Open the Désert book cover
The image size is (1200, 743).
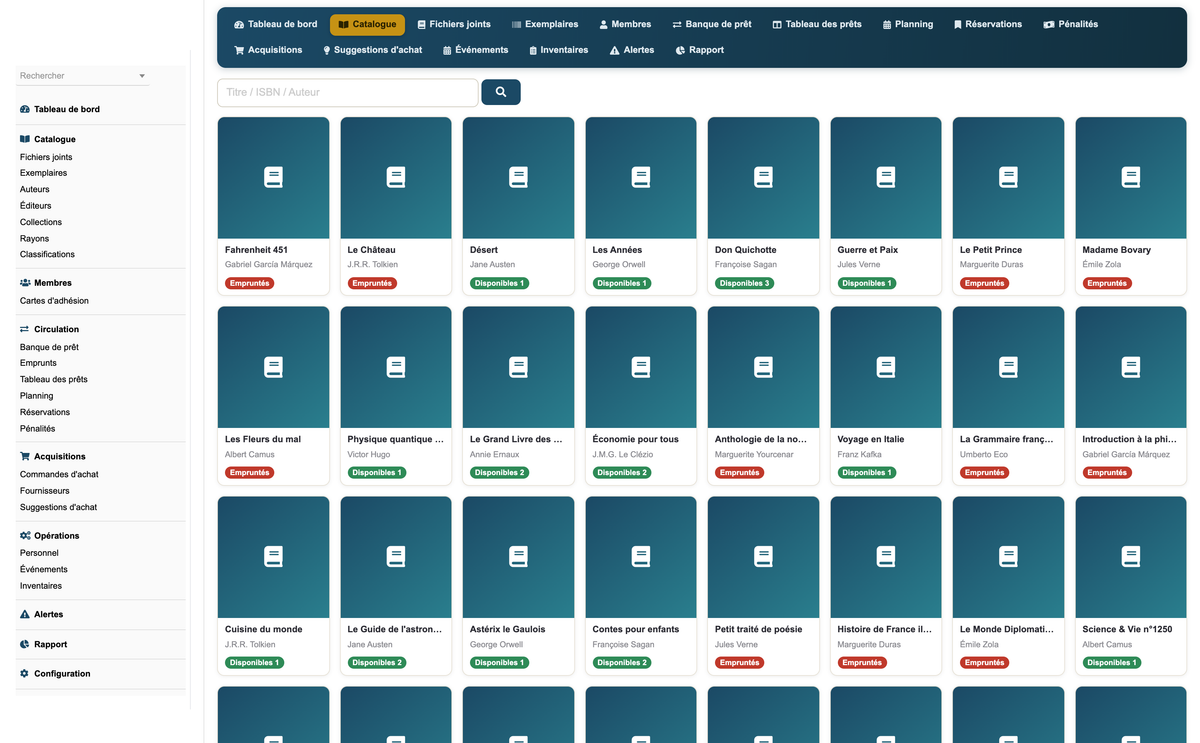(x=518, y=178)
